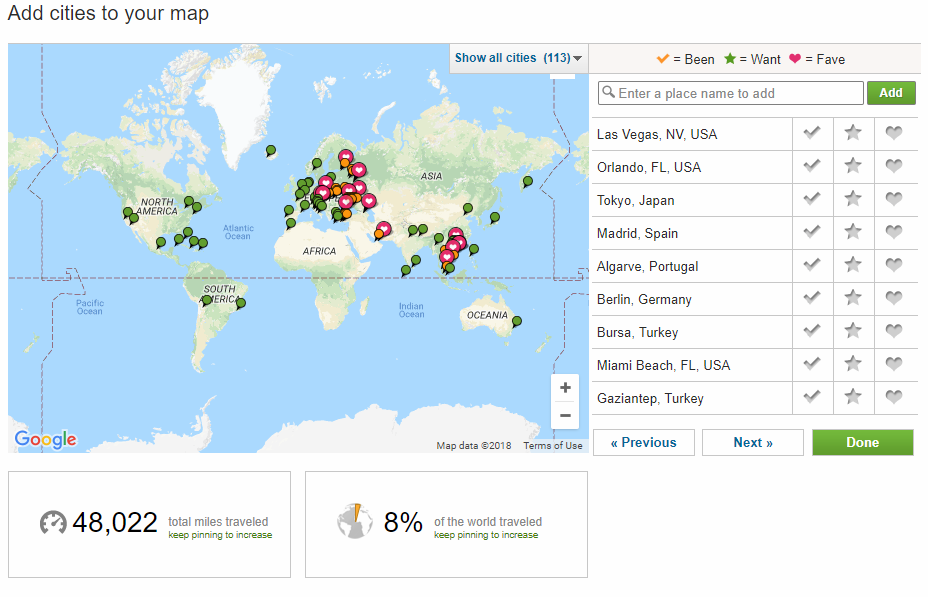Screen dimensions: 928x597
Task: Select Tokyo, Japan in city list
Action: [636, 201]
